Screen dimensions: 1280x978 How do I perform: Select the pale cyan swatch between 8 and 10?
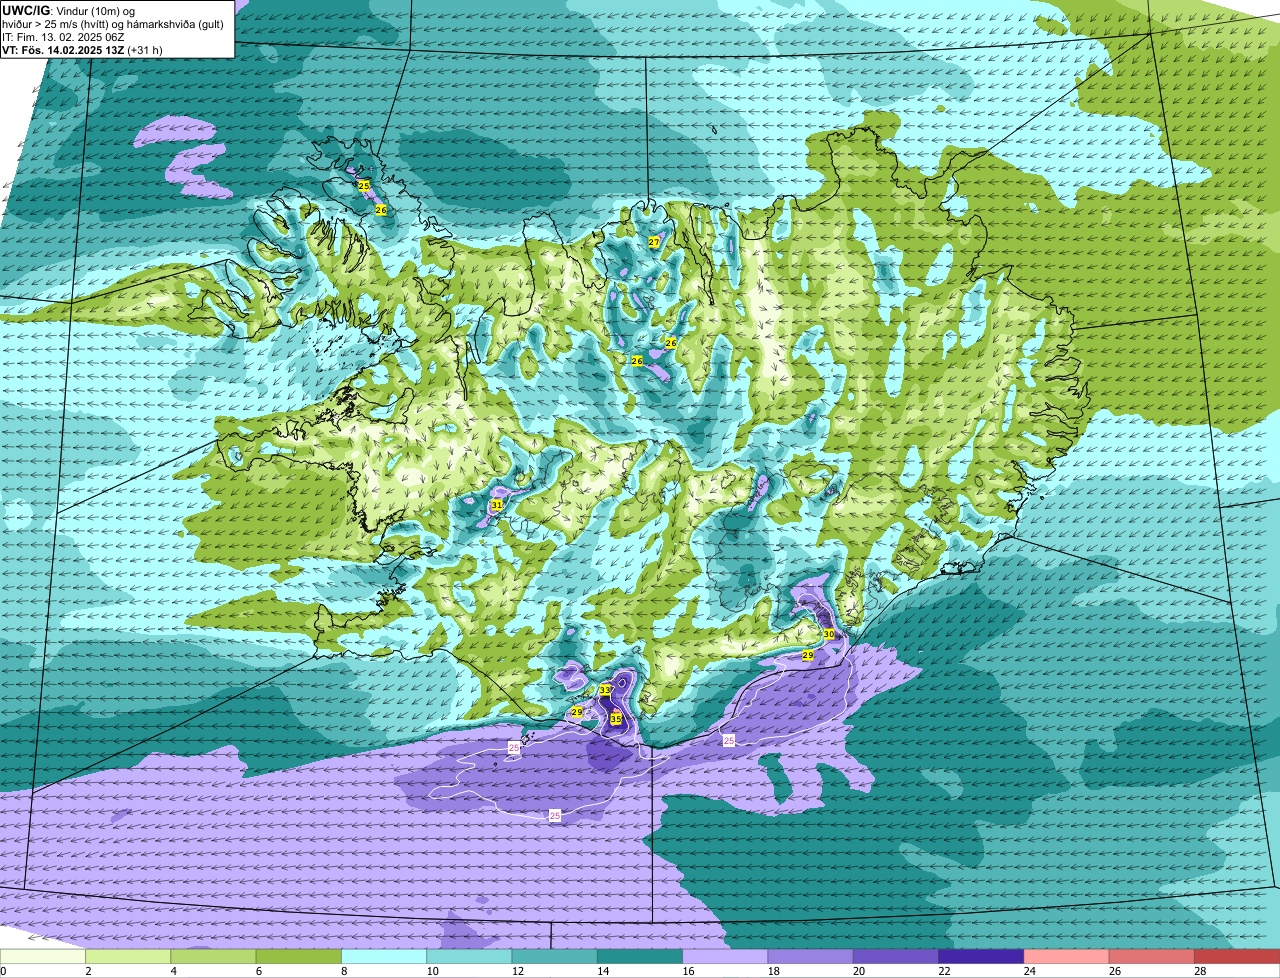384,956
